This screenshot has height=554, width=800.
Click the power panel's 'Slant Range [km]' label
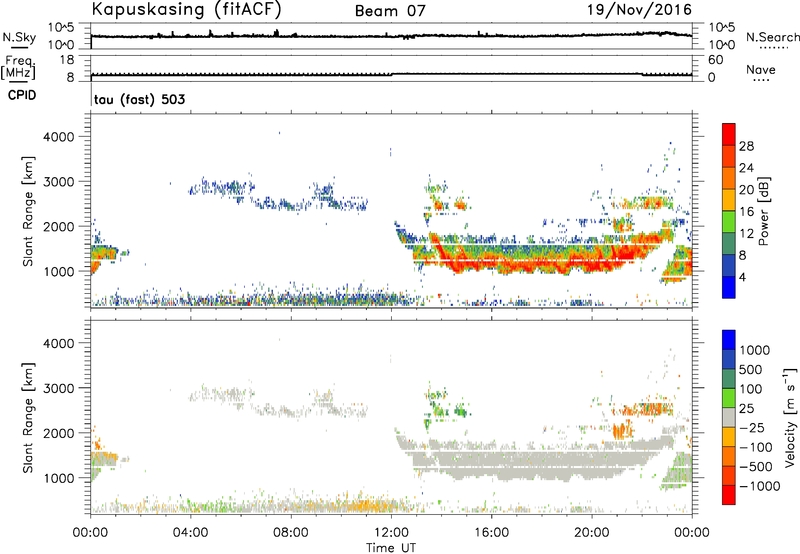pos(28,211)
